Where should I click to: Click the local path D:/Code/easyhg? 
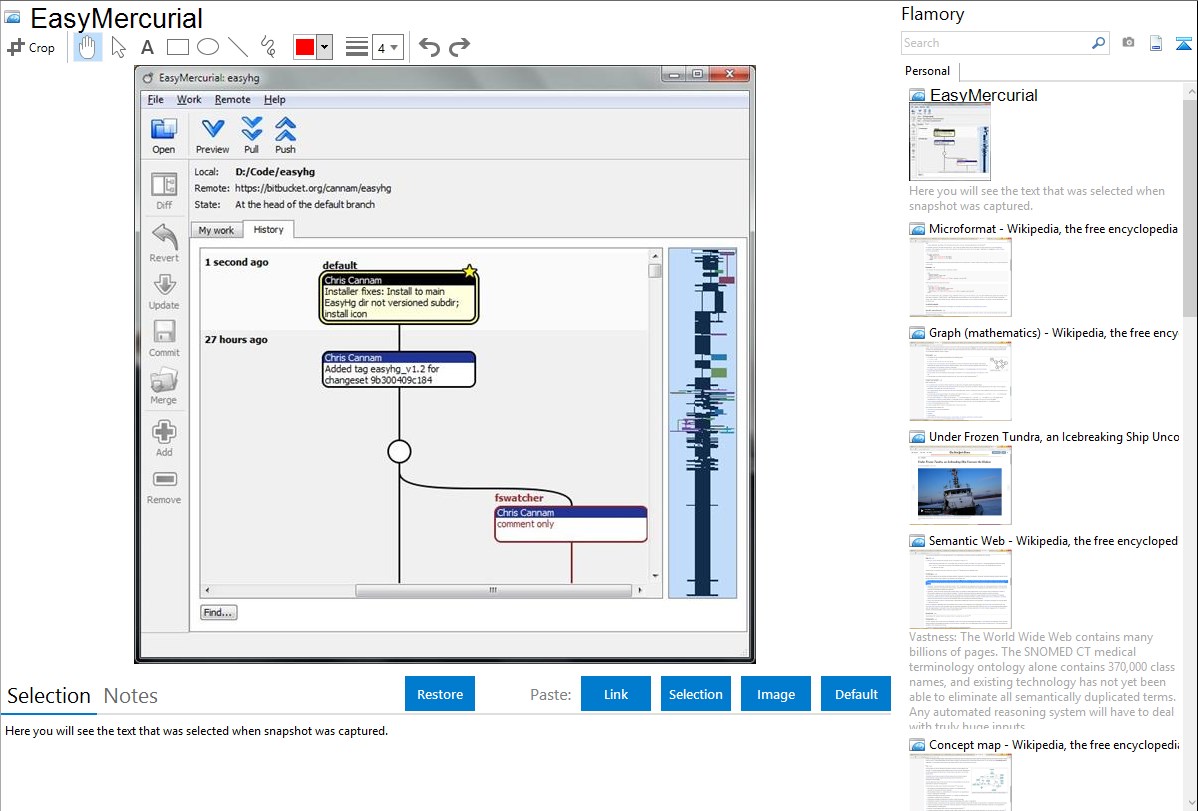[275, 172]
